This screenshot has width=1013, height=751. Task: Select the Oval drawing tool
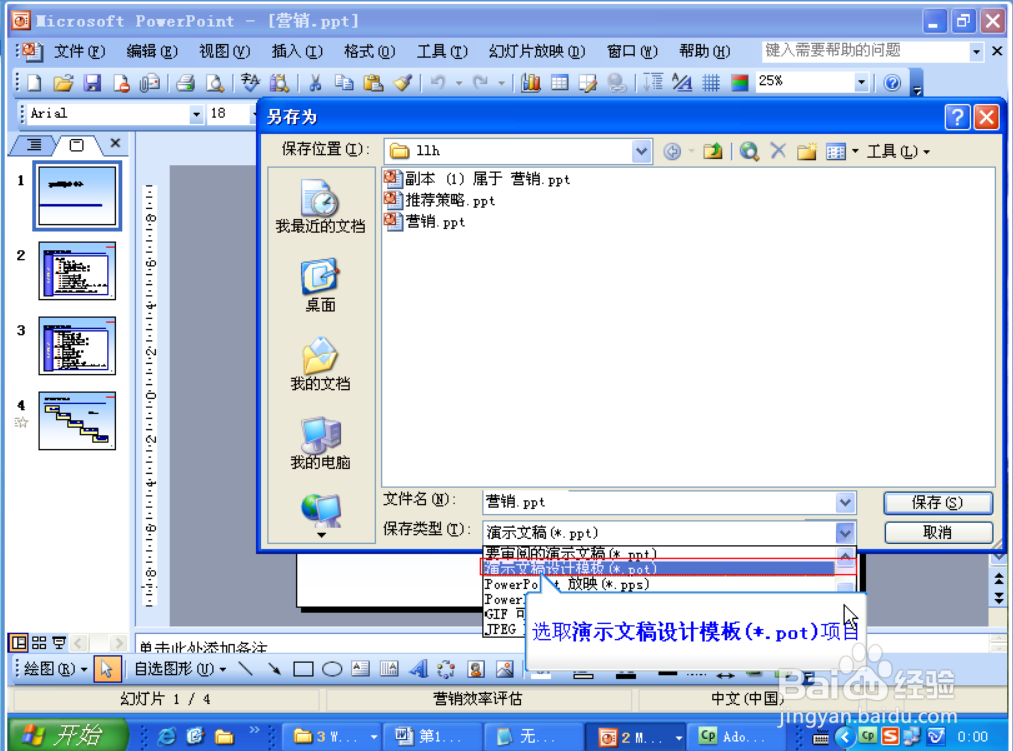point(332,669)
